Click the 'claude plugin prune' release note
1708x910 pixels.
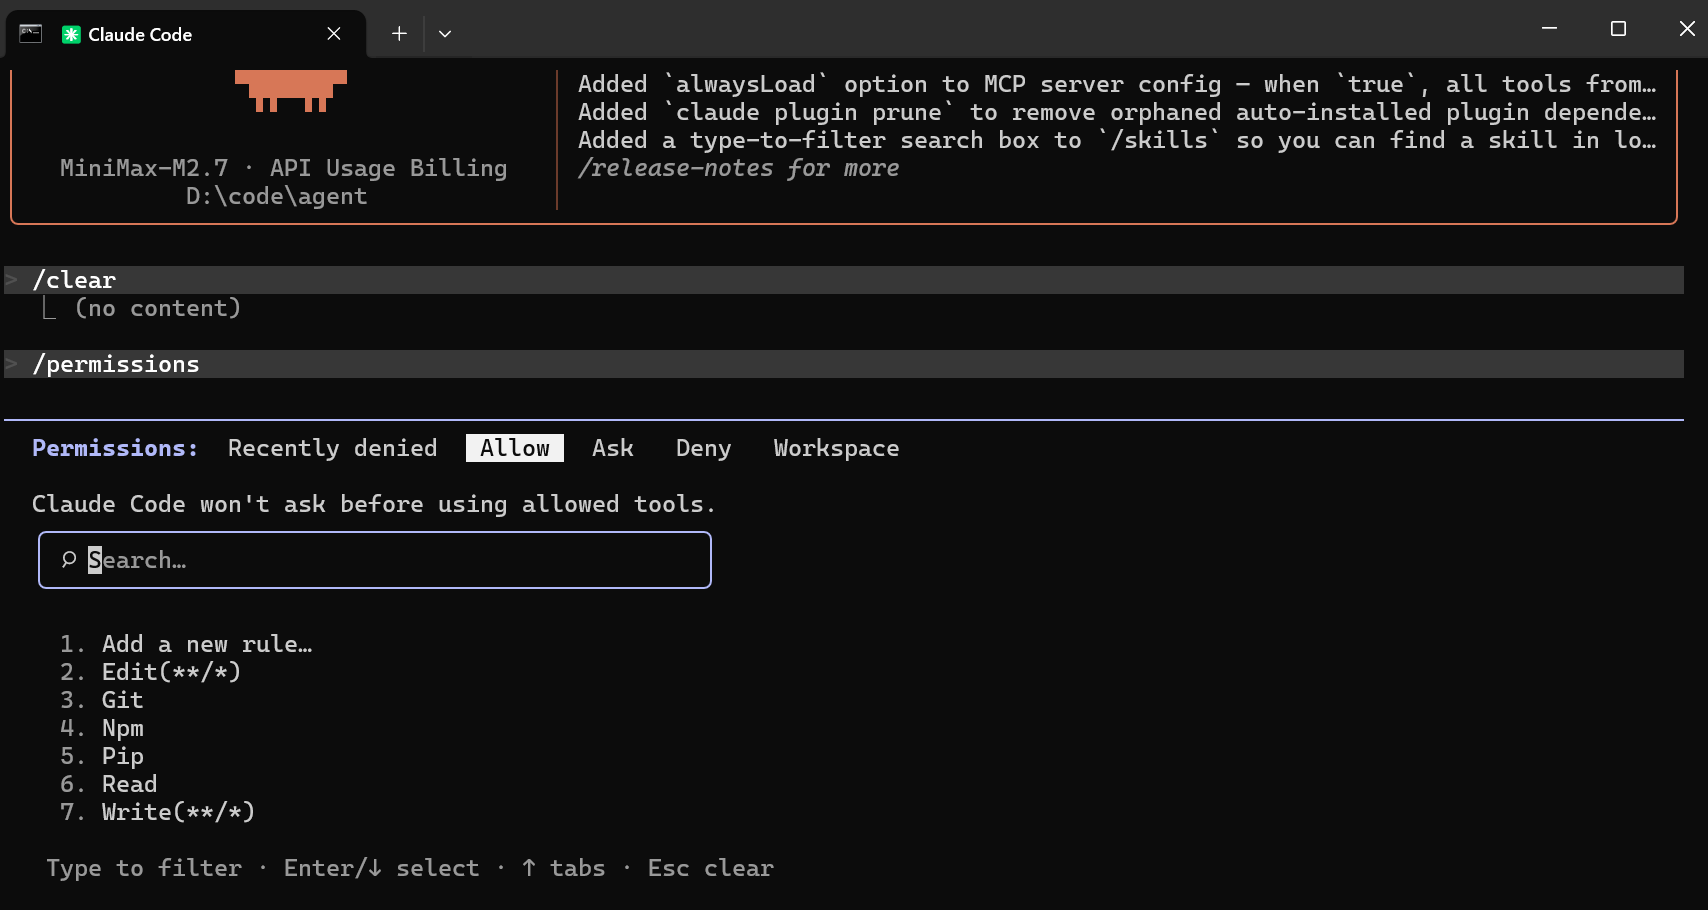tap(1117, 112)
